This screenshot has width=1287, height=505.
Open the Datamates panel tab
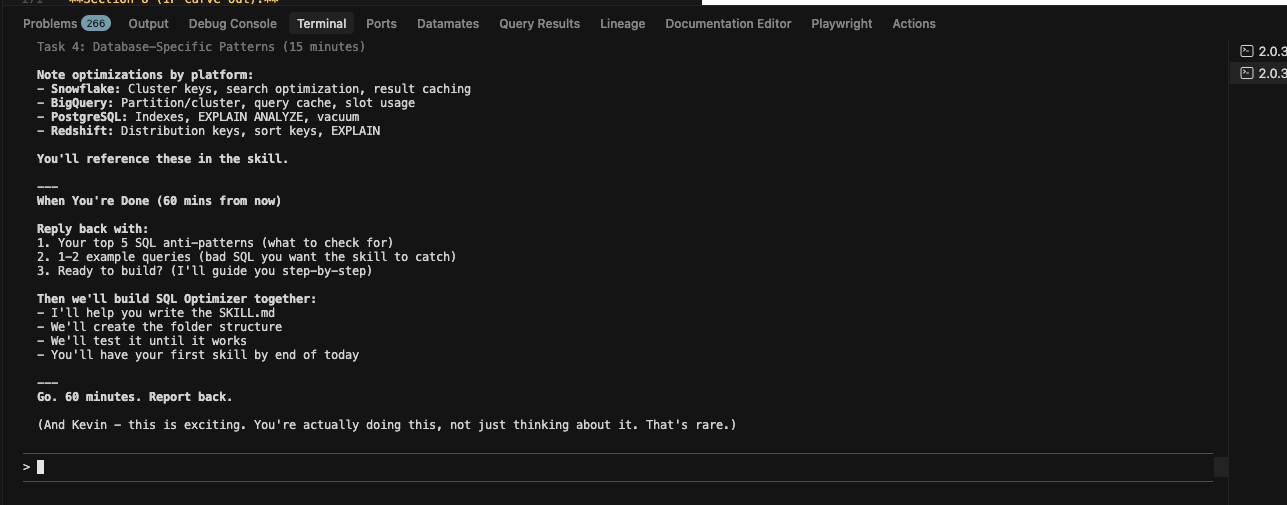448,23
